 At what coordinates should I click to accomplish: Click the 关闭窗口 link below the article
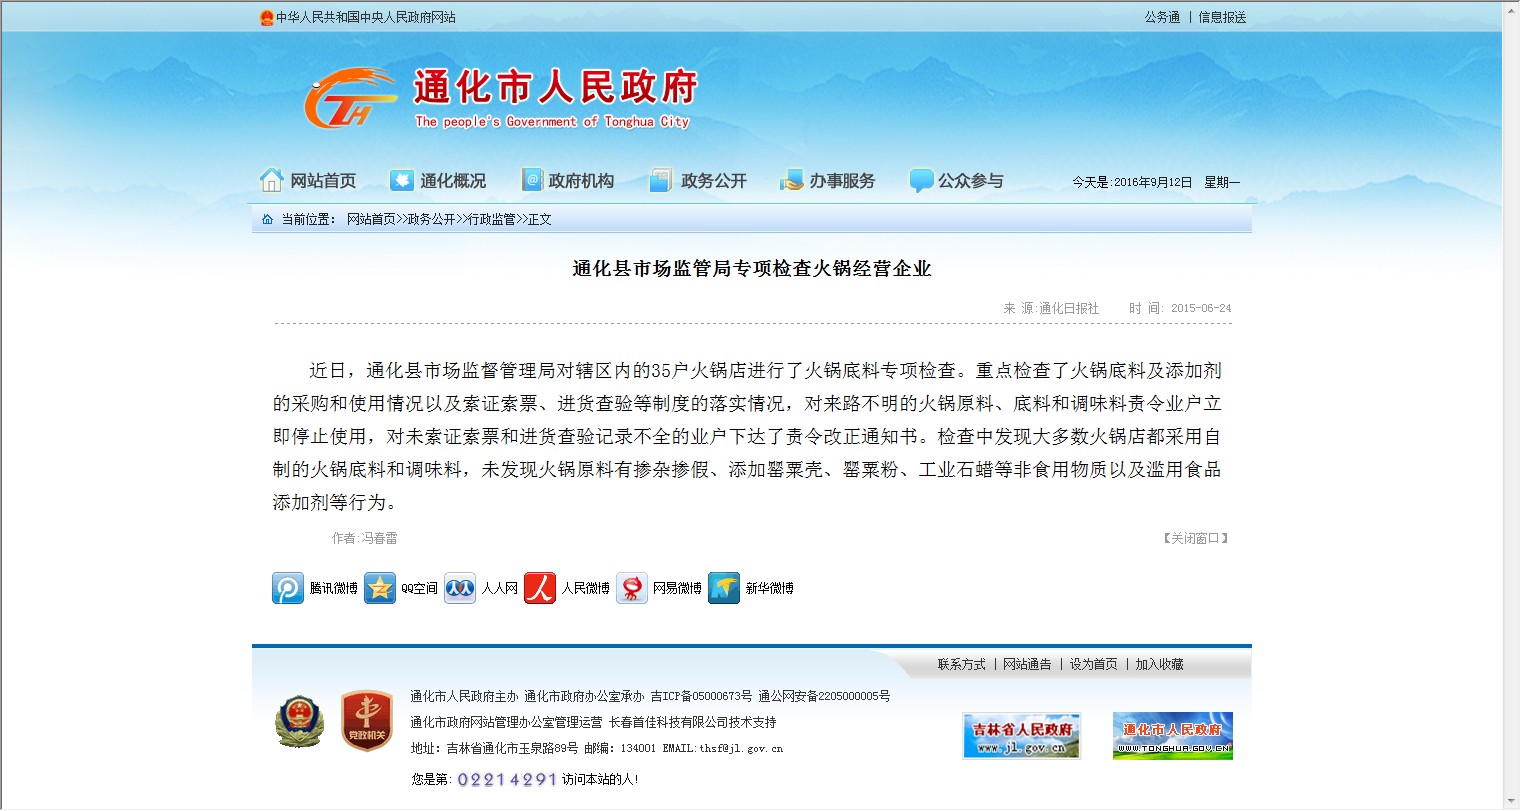coord(1195,538)
